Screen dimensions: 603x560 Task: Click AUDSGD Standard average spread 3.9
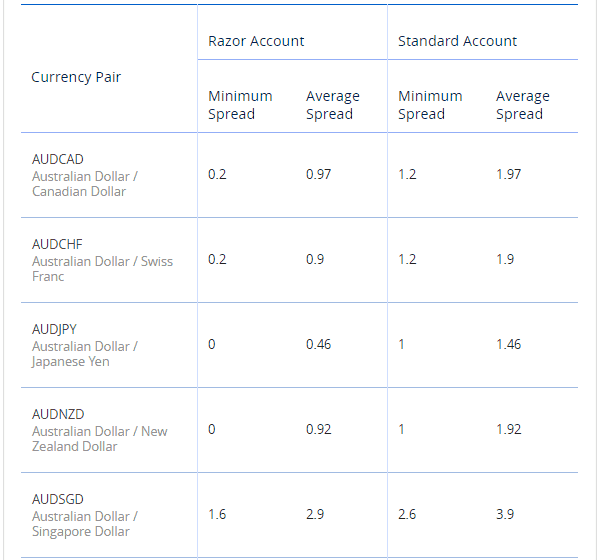505,515
